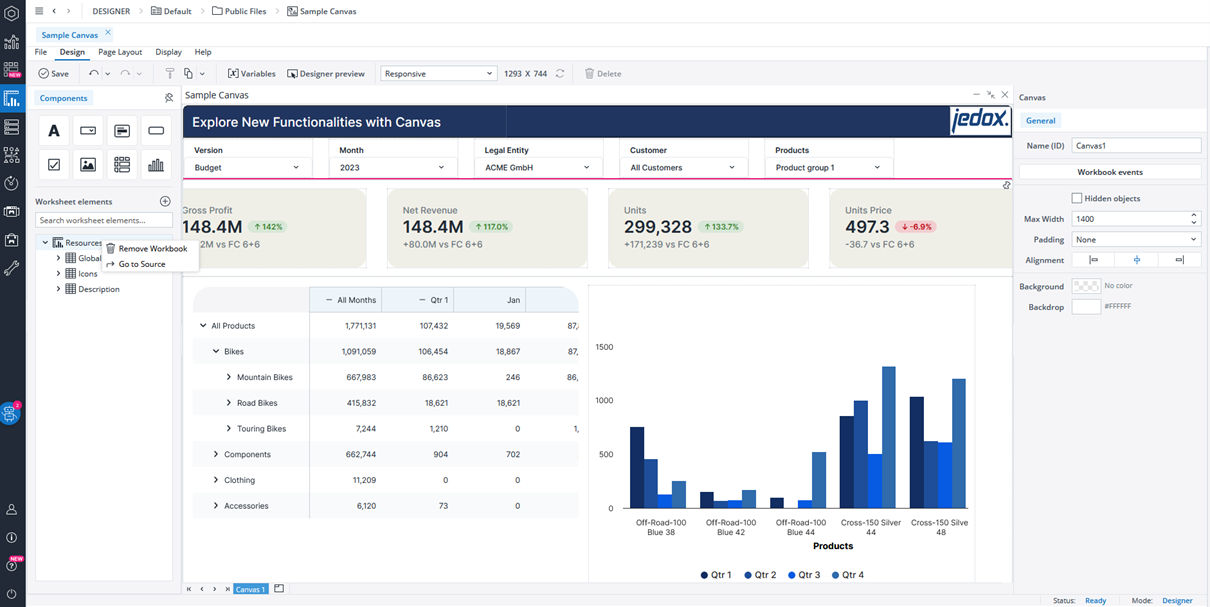Add an image component to canvas
Image resolution: width=1210 pixels, height=607 pixels.
tap(88, 165)
